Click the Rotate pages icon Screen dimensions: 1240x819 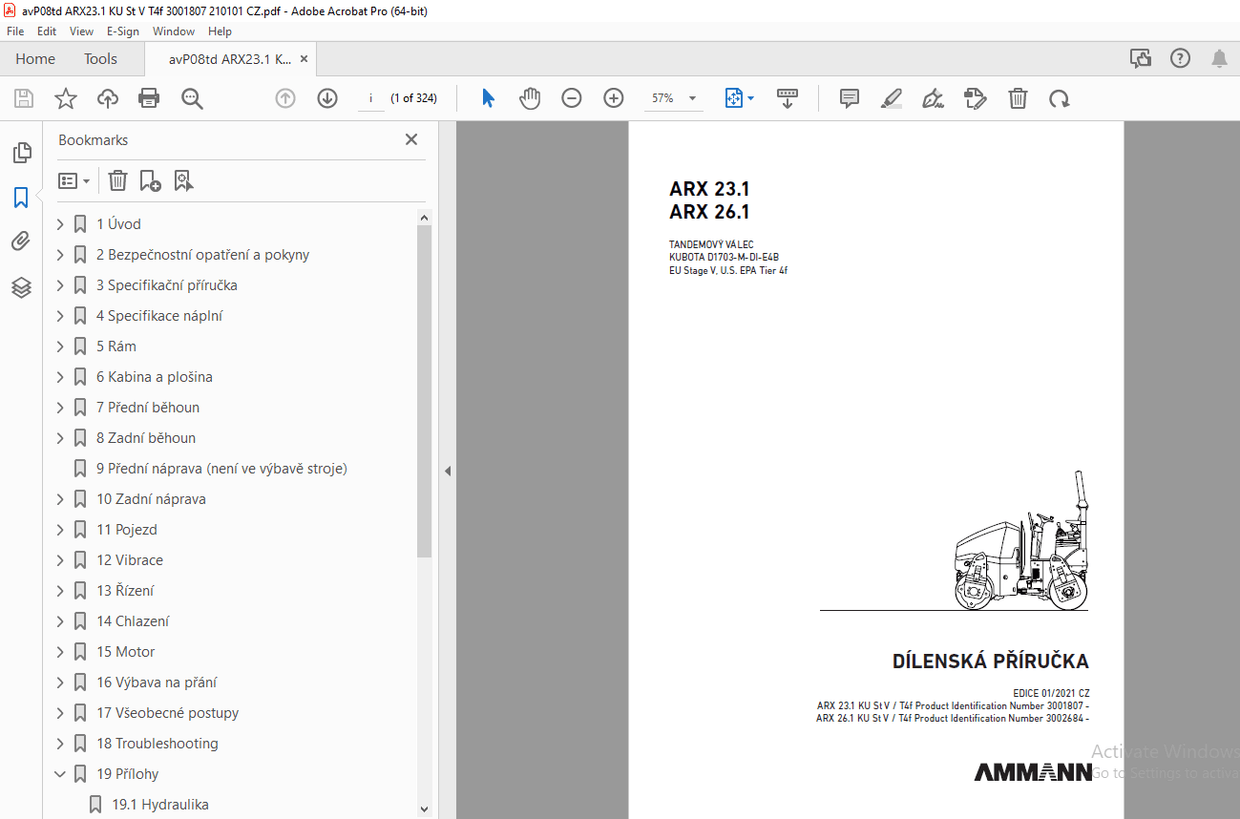pos(1059,98)
